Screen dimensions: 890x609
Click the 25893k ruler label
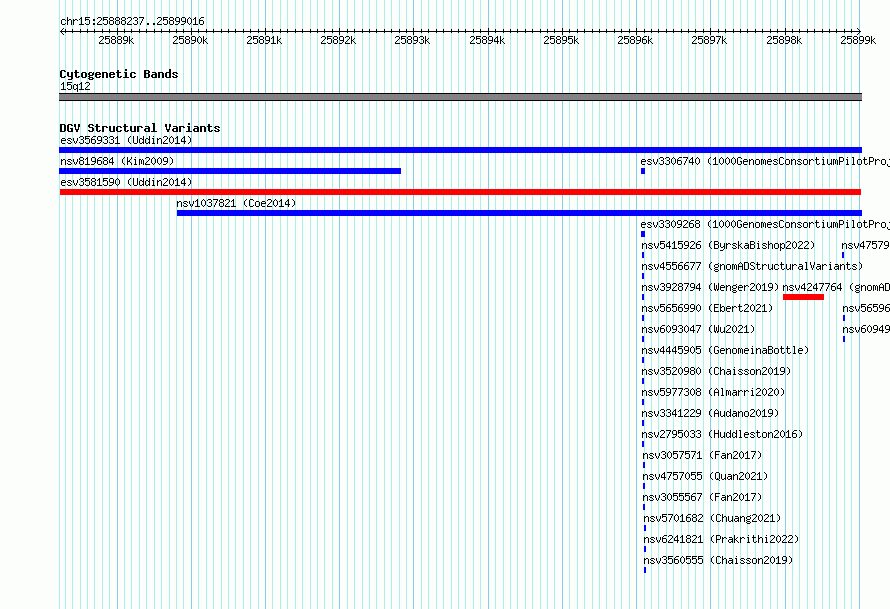[412, 40]
